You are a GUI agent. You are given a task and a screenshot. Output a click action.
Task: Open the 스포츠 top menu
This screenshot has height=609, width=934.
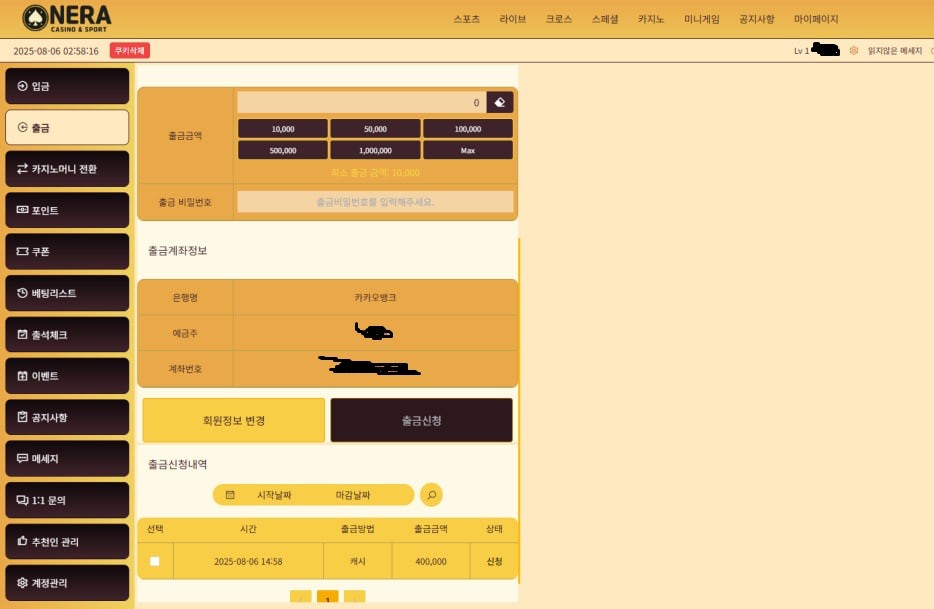pos(466,19)
